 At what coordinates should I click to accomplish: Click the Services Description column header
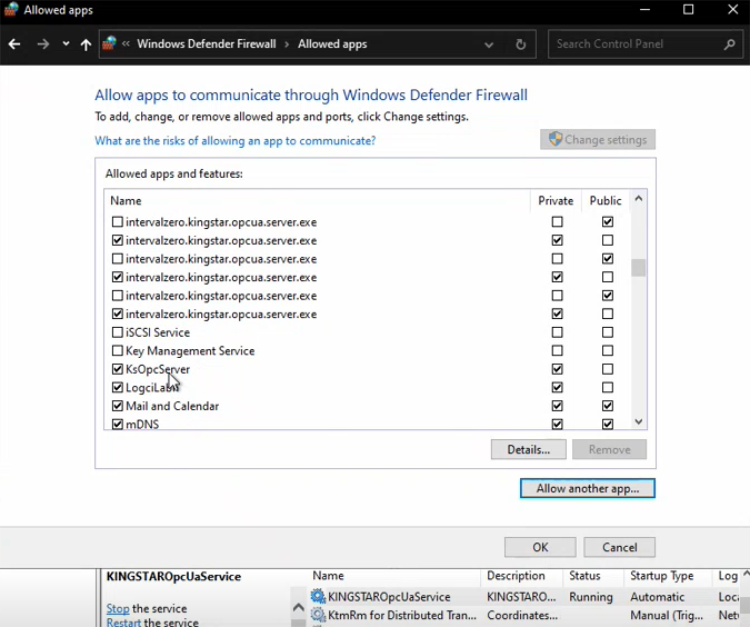516,575
